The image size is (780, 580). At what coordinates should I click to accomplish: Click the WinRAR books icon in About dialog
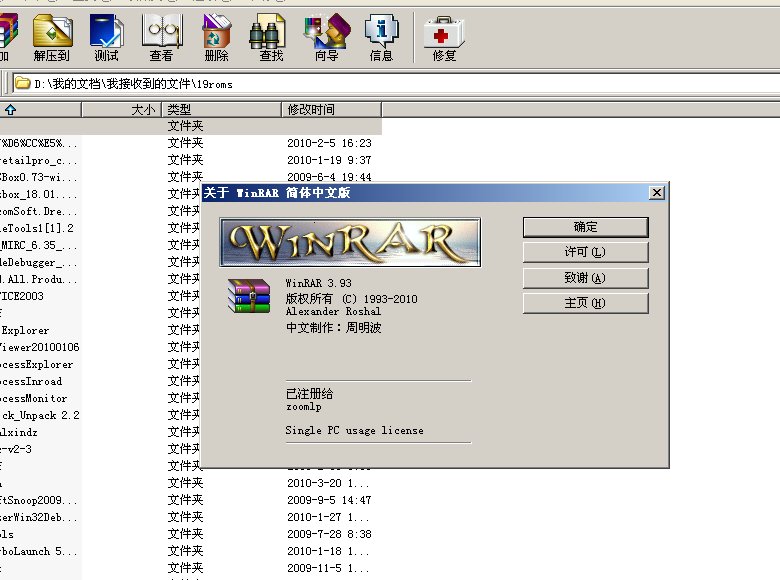(x=249, y=296)
